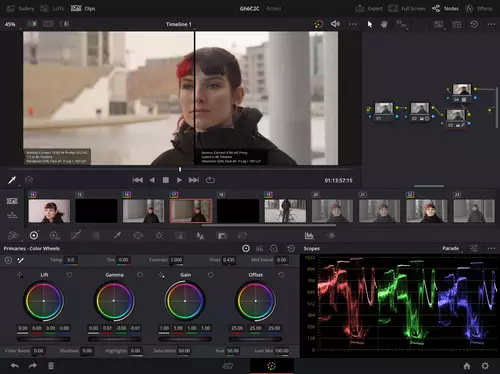Screen dimensions: 500x374
Task: Toggle the Nodes panel
Action: point(445,8)
